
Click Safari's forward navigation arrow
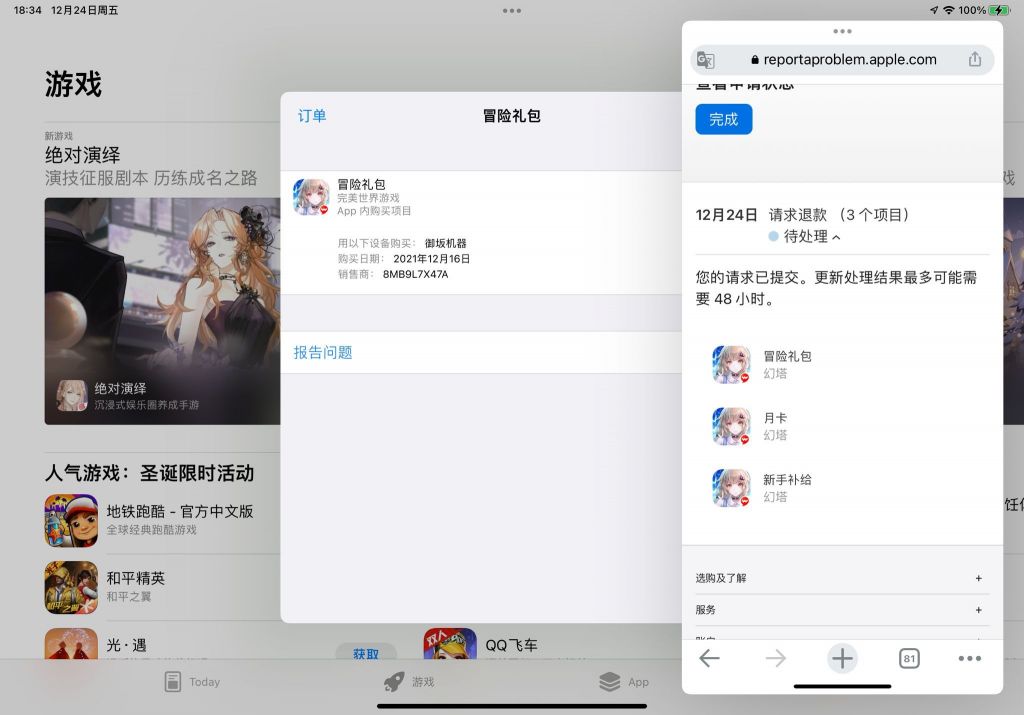775,658
